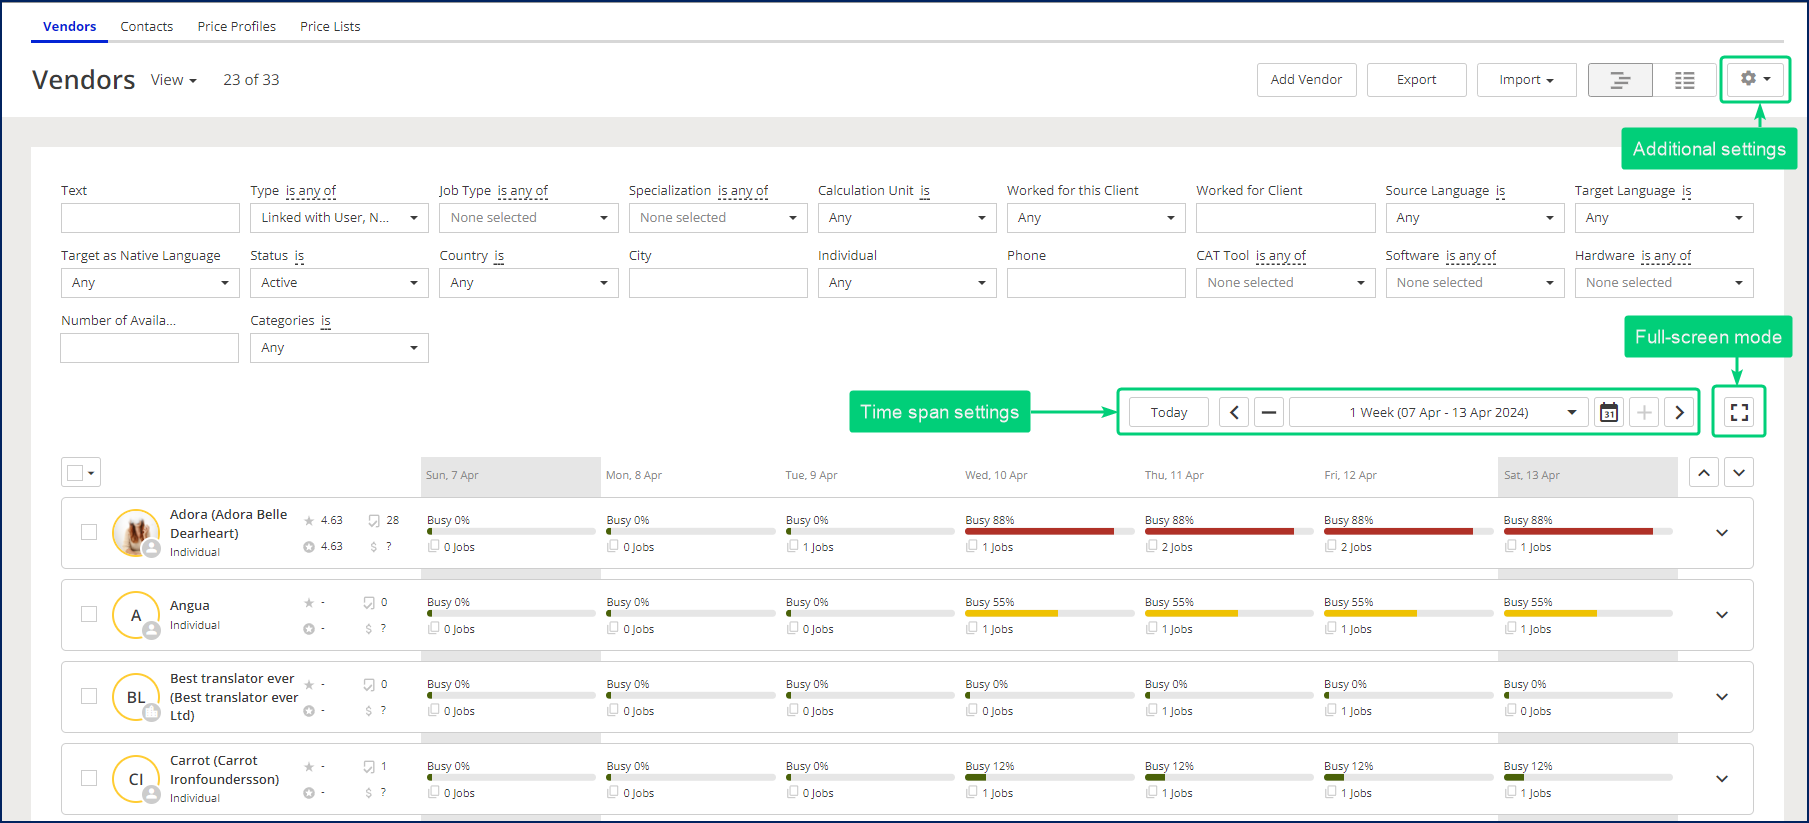Click Best translator ever's star rating icon

tap(309, 685)
